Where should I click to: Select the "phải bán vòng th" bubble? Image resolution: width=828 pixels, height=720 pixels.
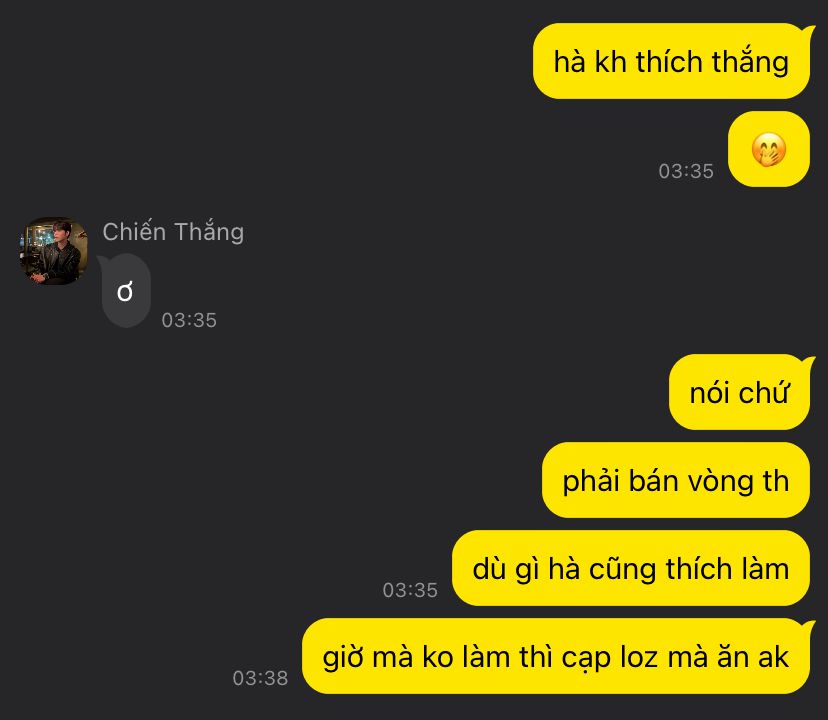click(x=676, y=480)
